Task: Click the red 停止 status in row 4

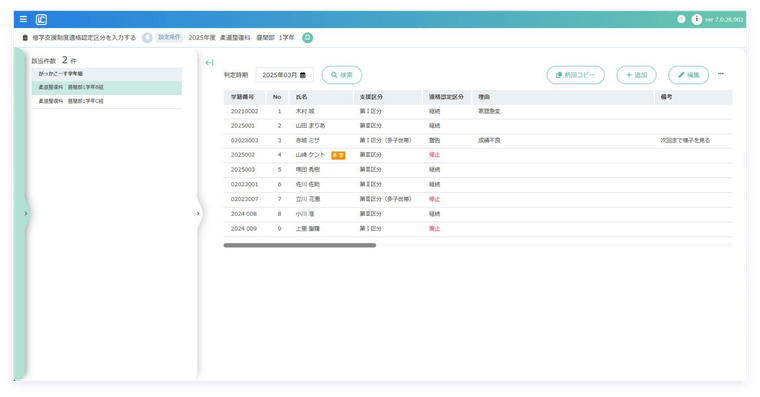Action: click(434, 155)
